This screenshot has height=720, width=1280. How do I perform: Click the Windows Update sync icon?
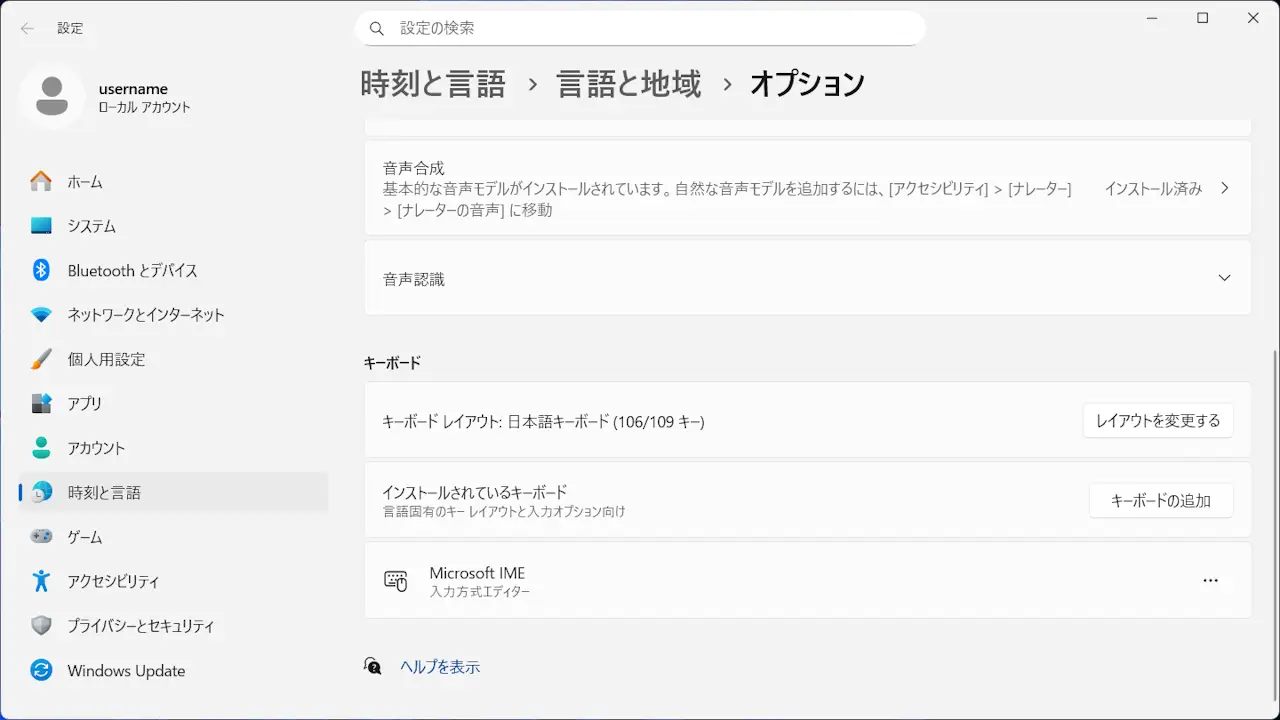point(41,670)
